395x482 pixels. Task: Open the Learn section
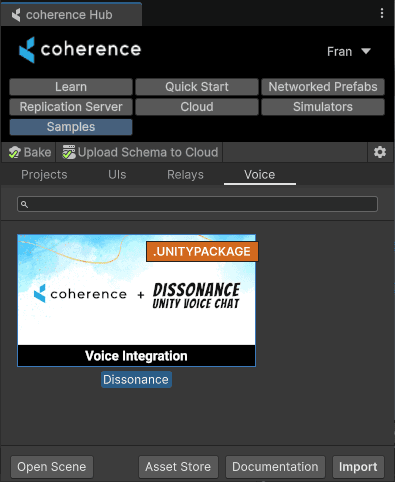coord(71,87)
